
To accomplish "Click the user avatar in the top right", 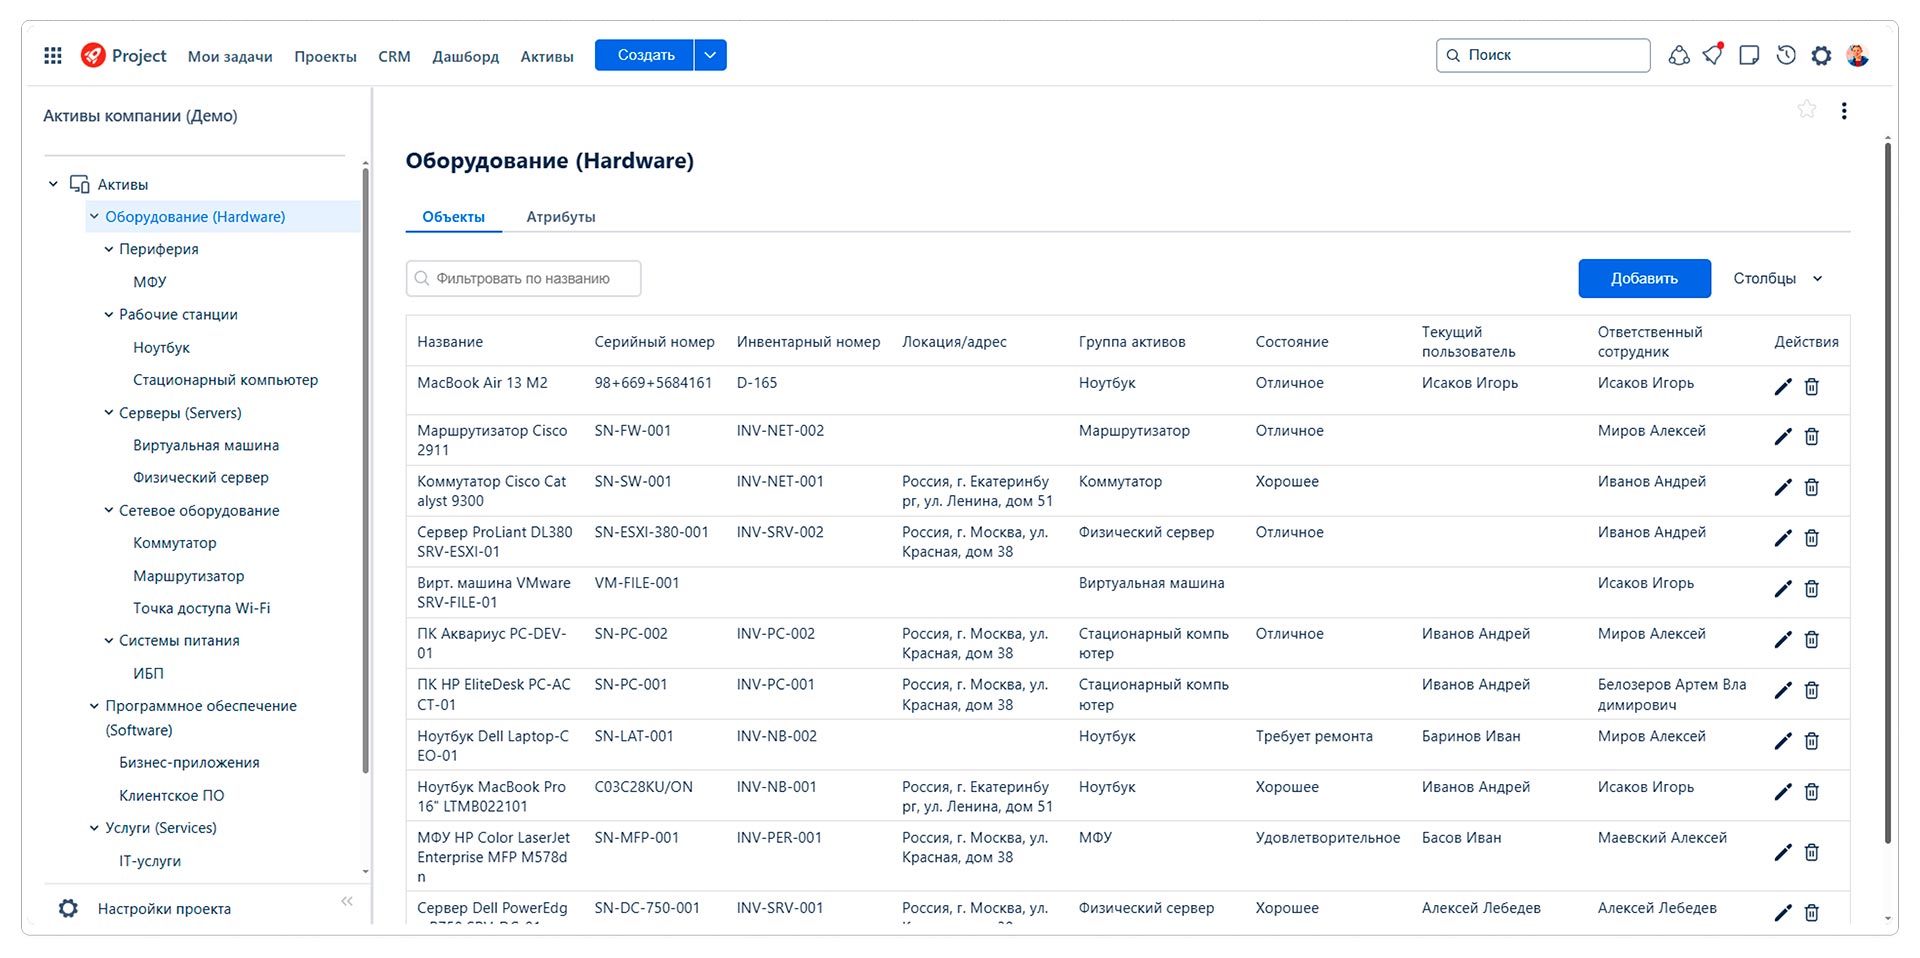I will [1858, 55].
